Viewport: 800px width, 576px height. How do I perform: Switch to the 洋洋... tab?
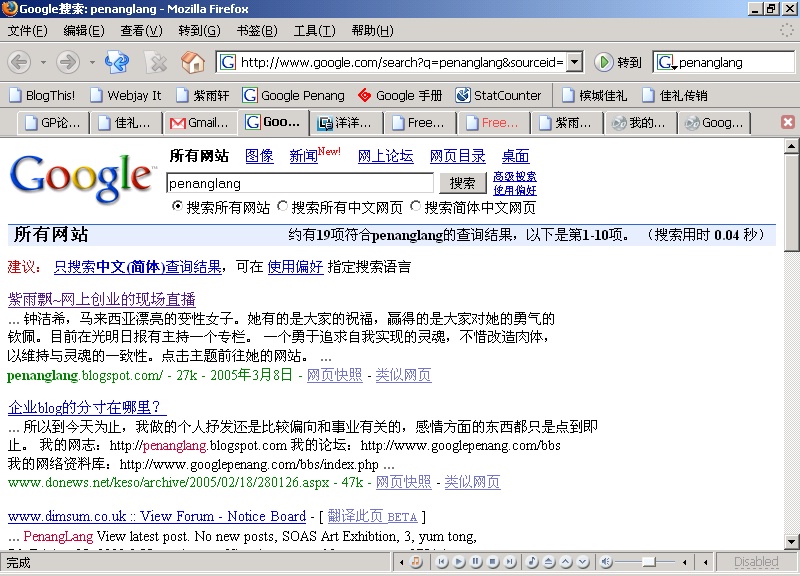pyautogui.click(x=346, y=122)
